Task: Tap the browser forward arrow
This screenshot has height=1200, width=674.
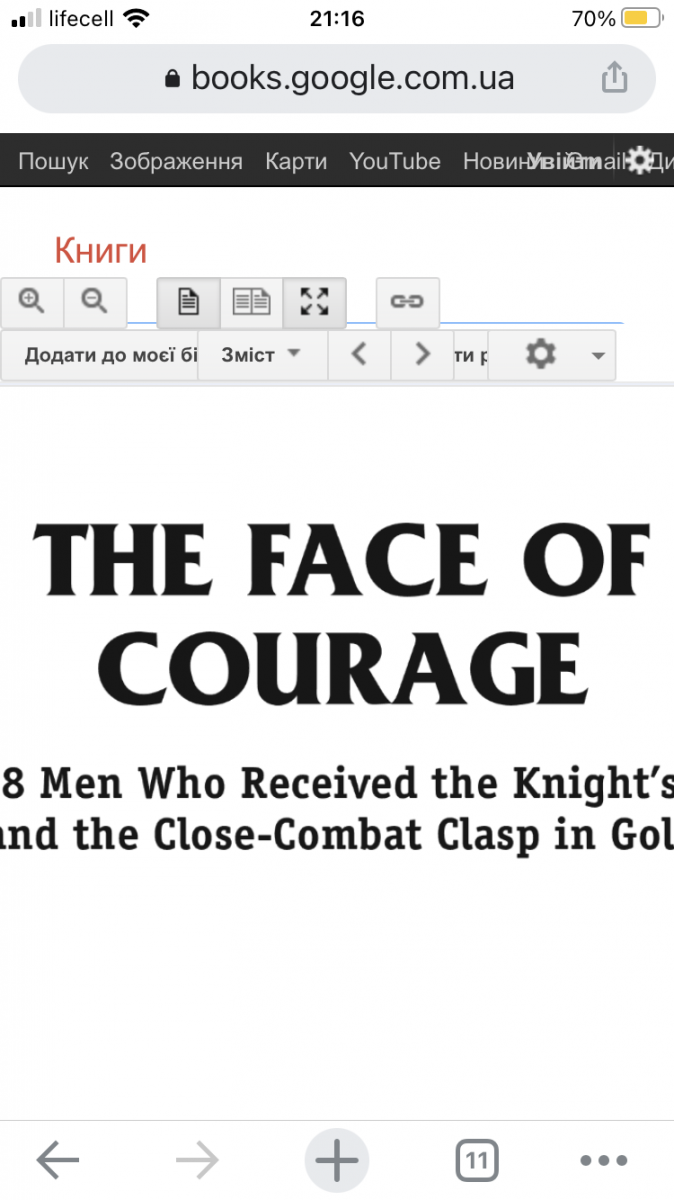Action: (197, 1160)
